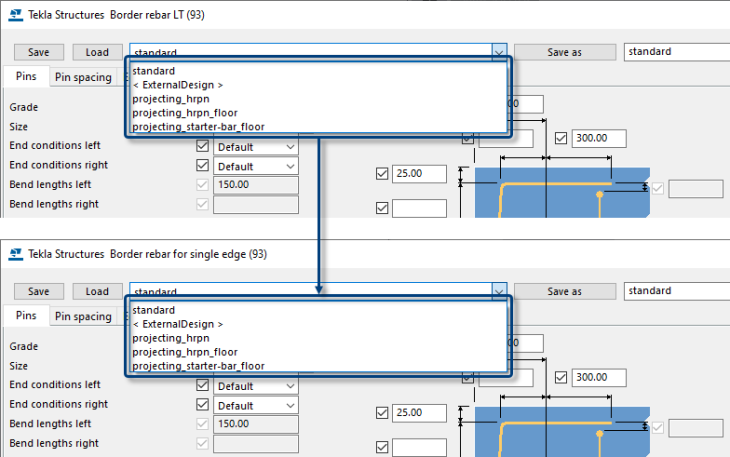The image size is (730, 457).
Task: Click Save as button in Border rebar LT window
Action: point(565,52)
